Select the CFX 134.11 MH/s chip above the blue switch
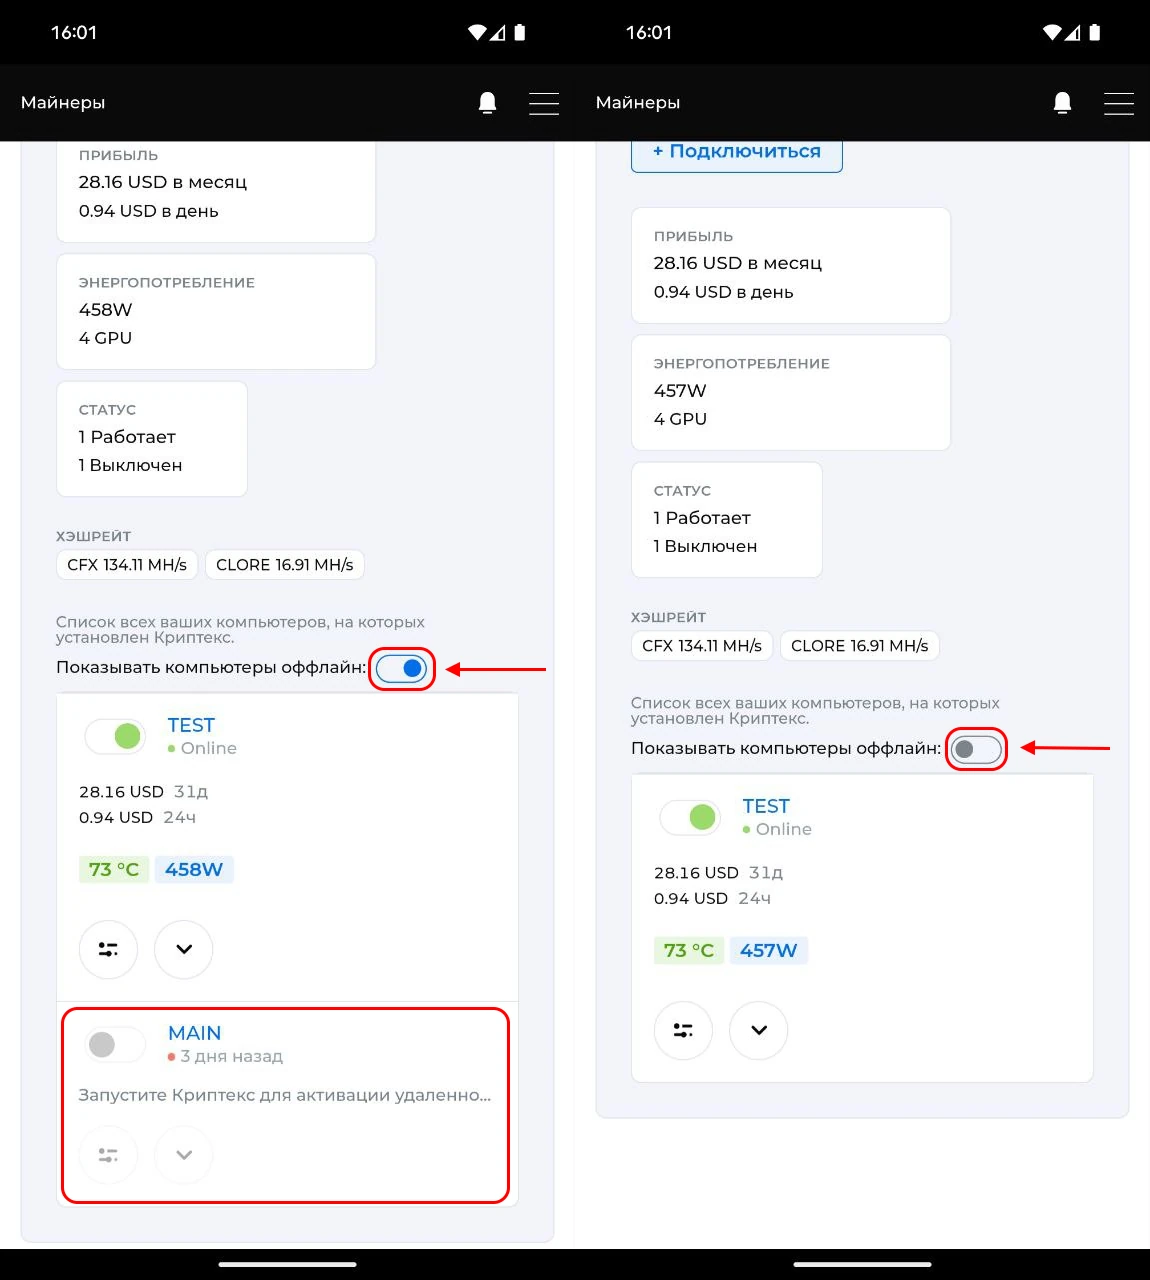 [127, 565]
